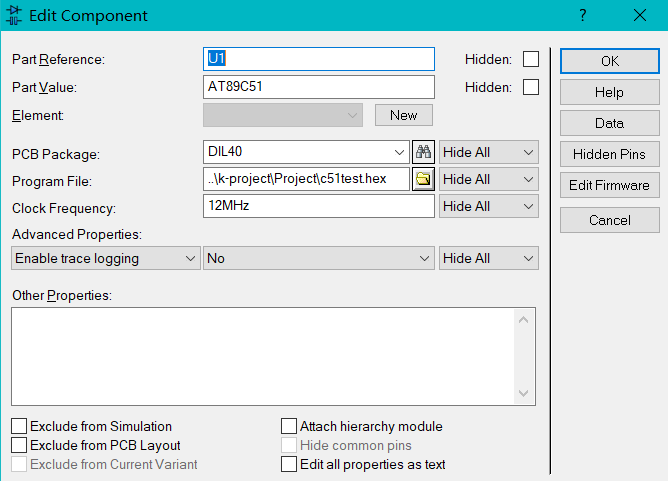Click the Hidden Pins button
This screenshot has height=481, width=668.
pyautogui.click(x=610, y=154)
